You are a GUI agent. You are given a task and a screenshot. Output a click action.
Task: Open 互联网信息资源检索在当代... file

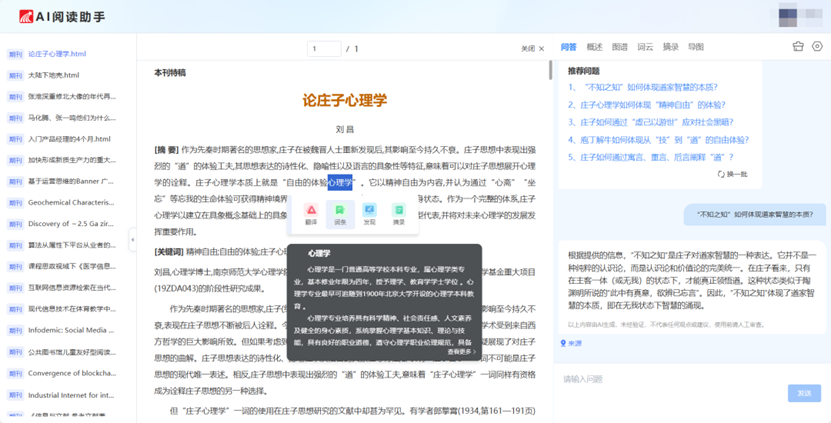(72, 287)
